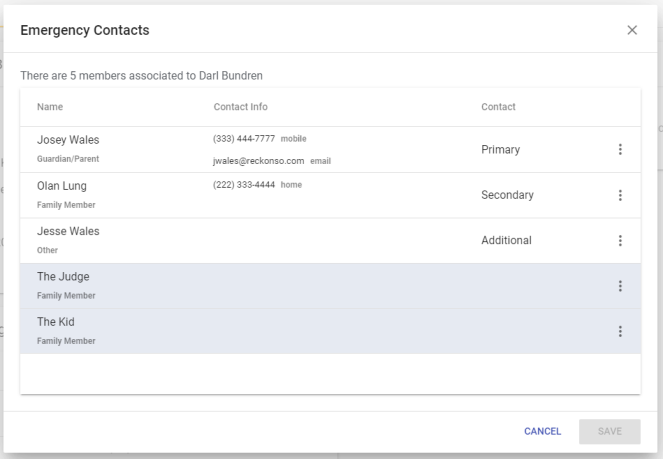Select the Josey Wales contact name

tap(69, 139)
